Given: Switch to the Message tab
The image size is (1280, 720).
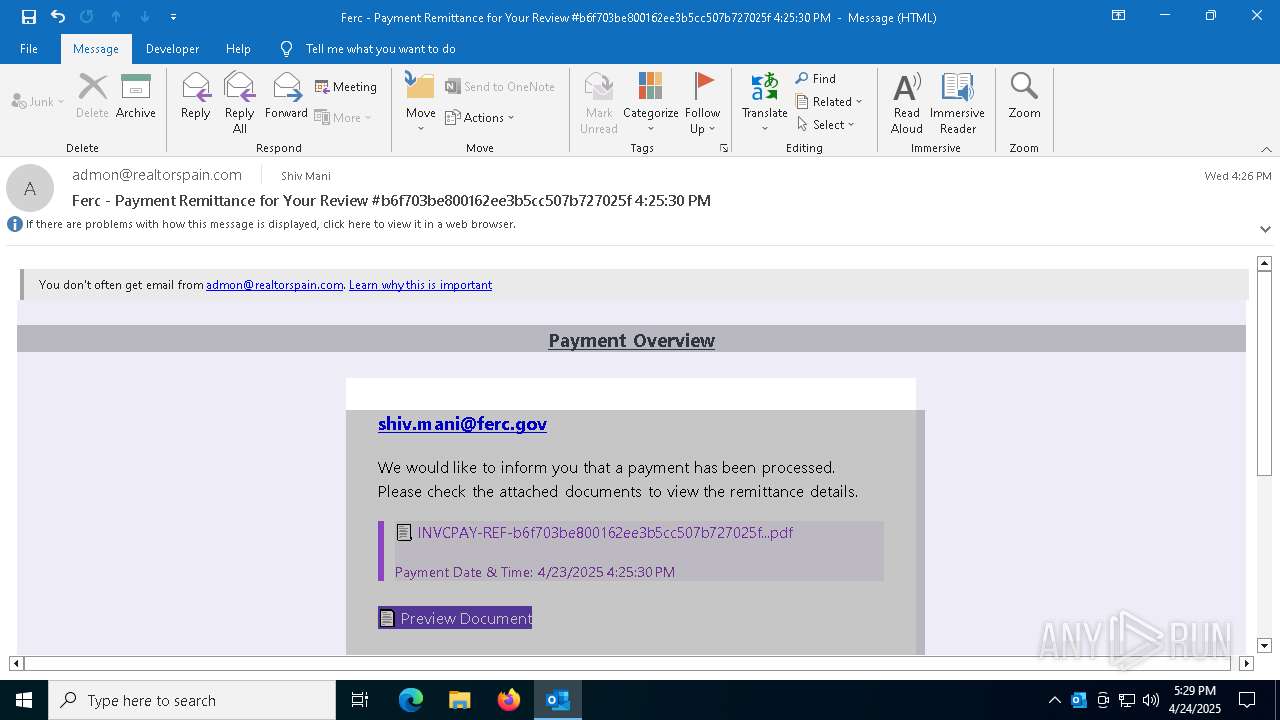Looking at the screenshot, I should click(96, 49).
